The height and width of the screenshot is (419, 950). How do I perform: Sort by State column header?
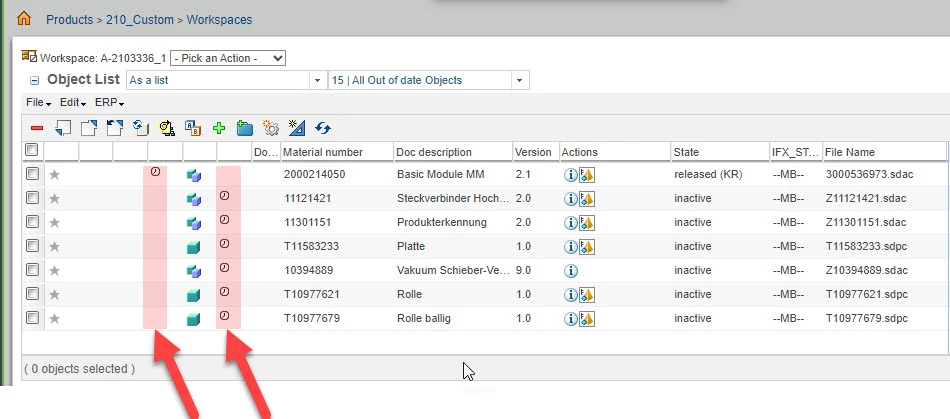[x=686, y=152]
